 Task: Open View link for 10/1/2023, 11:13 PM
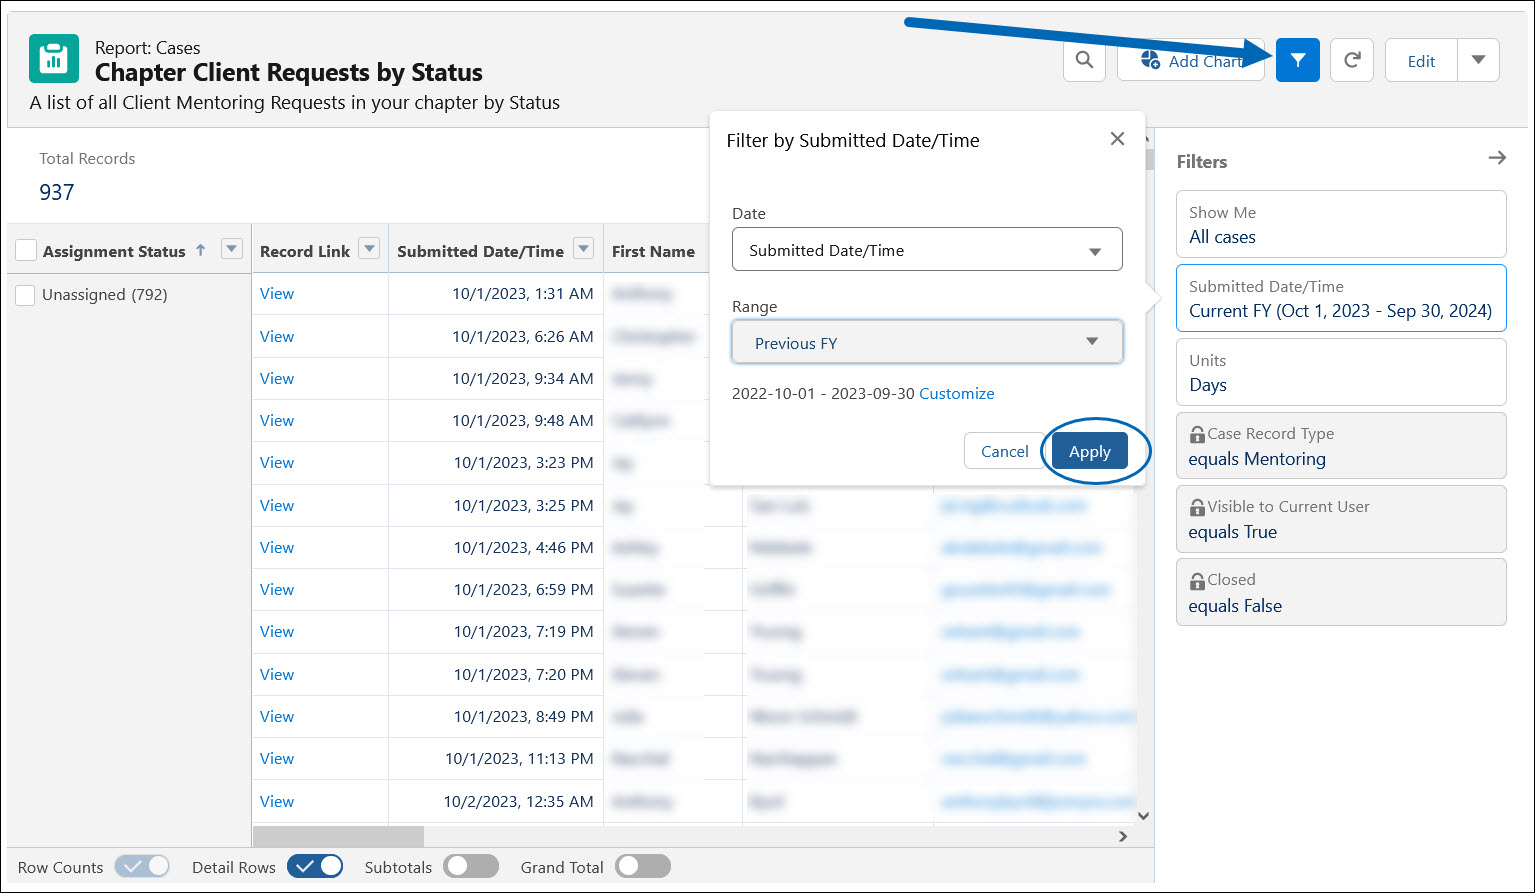click(x=277, y=758)
